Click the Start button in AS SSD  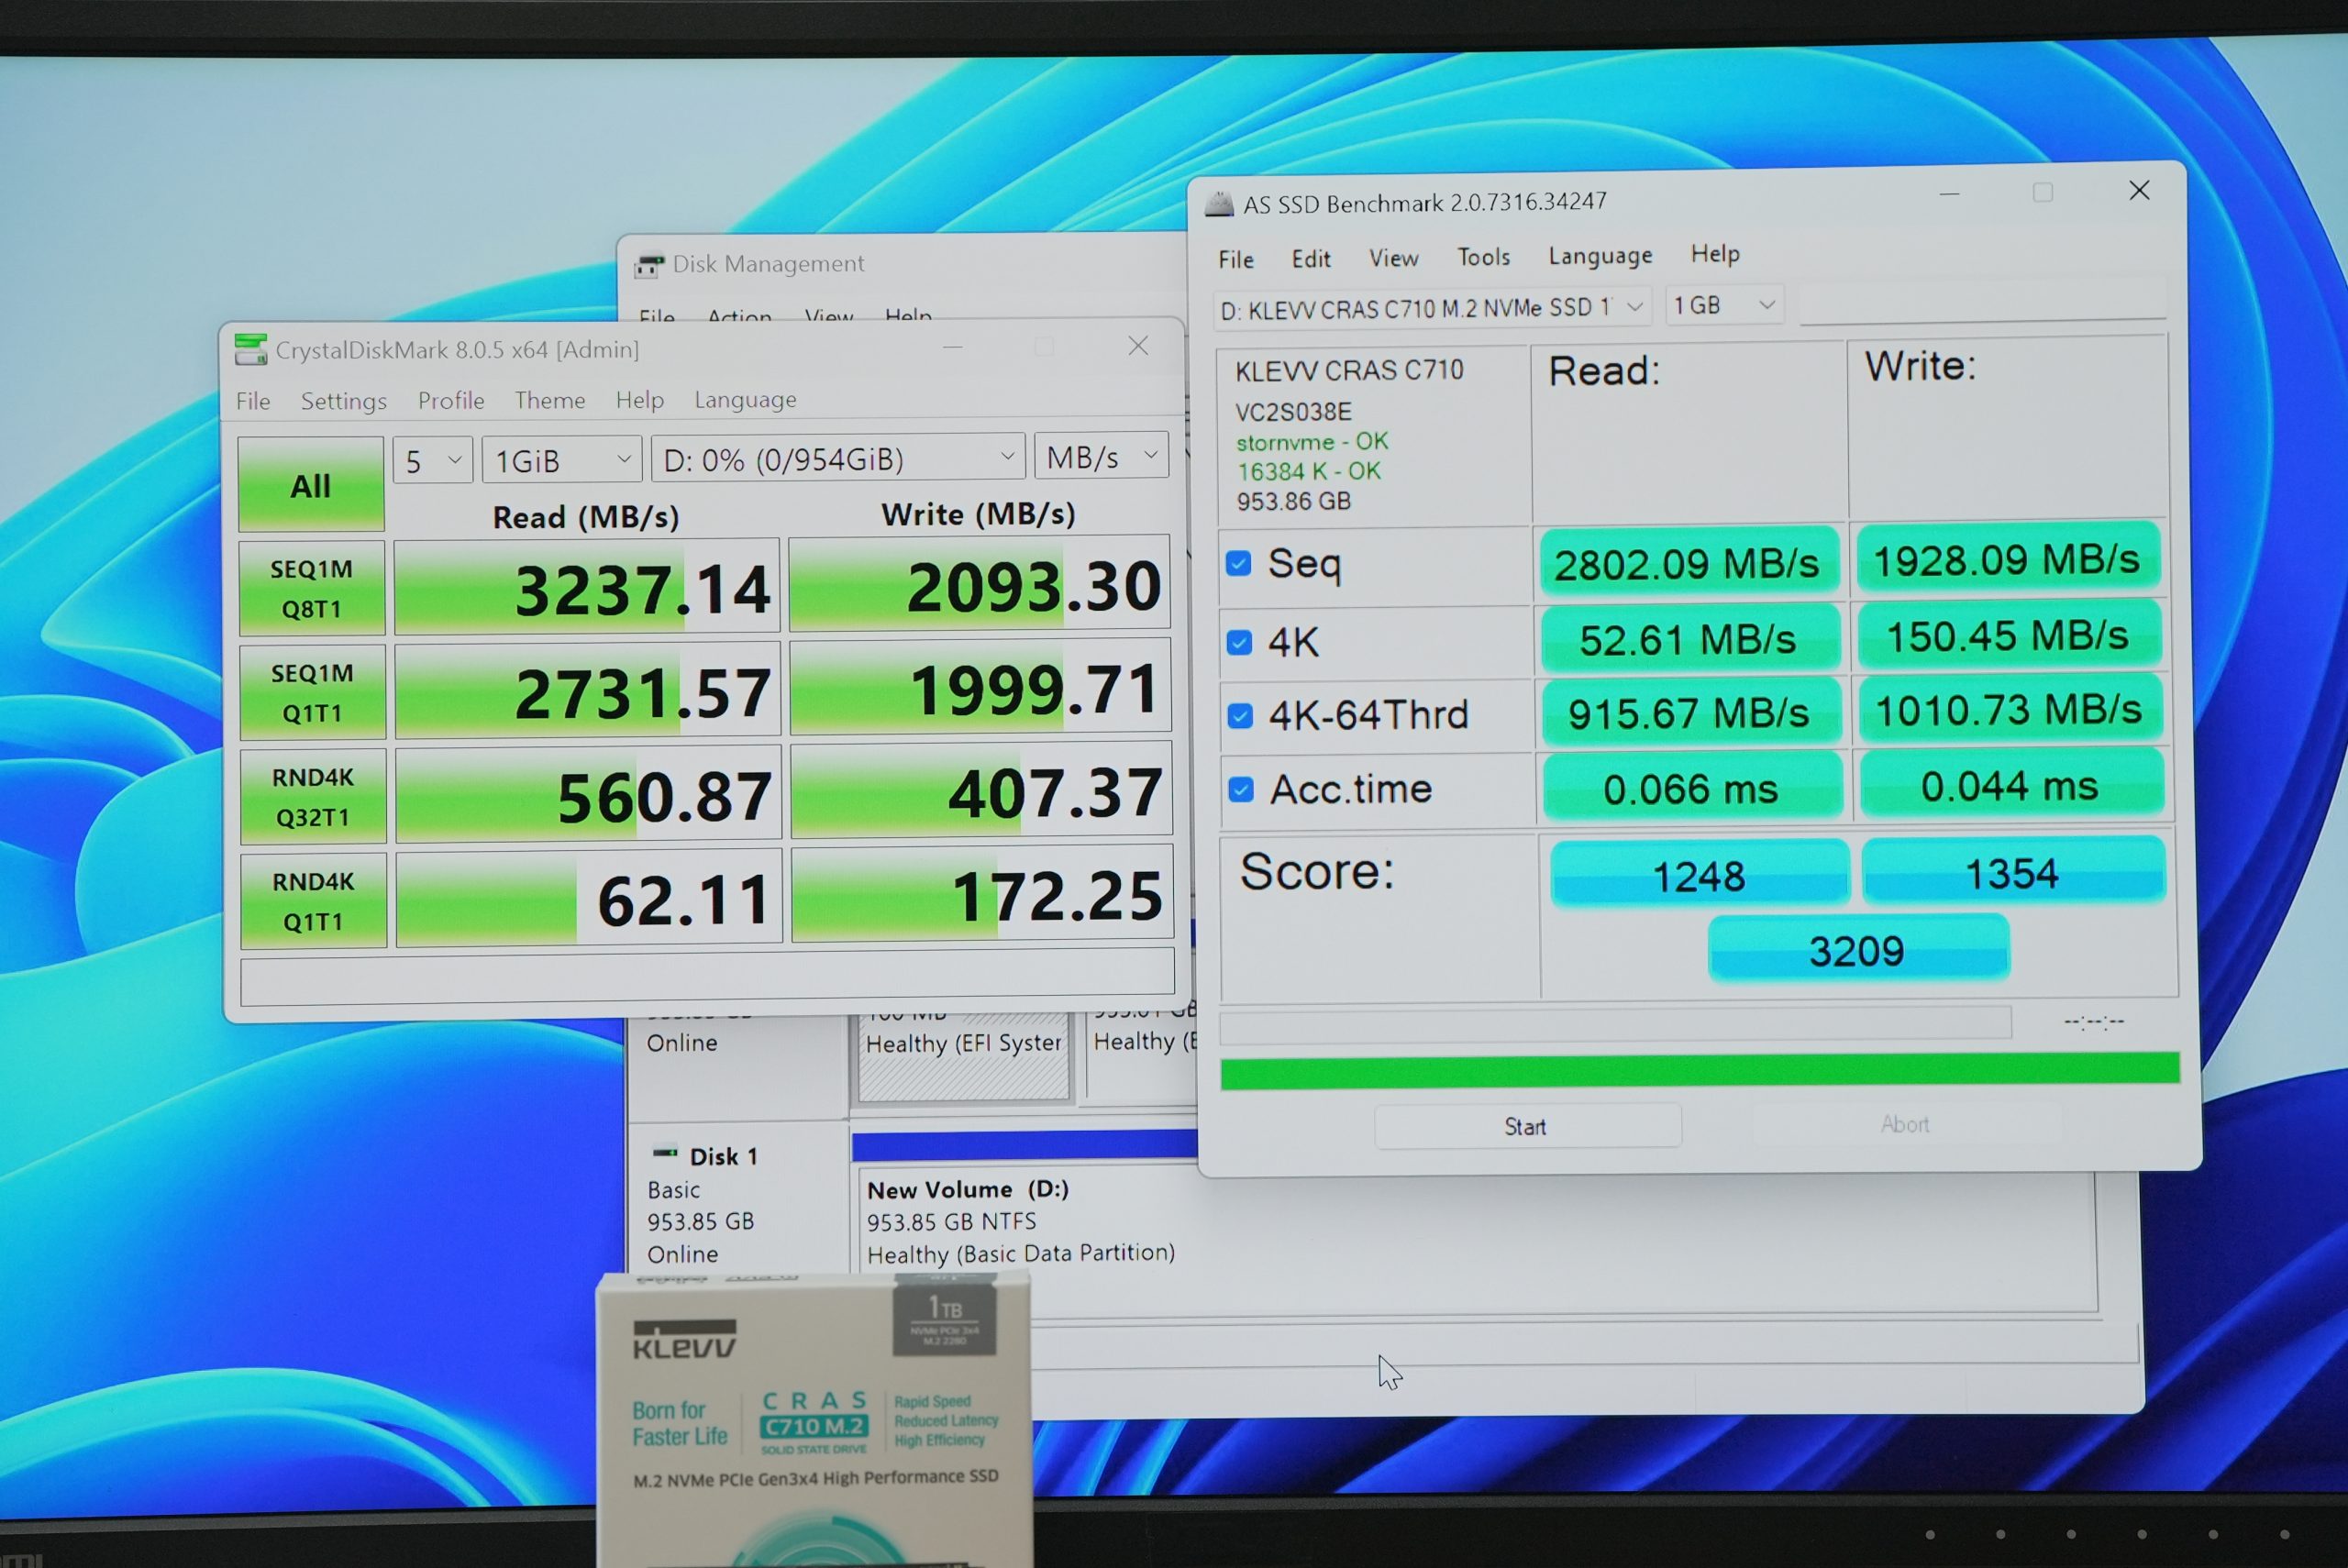click(x=1527, y=1126)
